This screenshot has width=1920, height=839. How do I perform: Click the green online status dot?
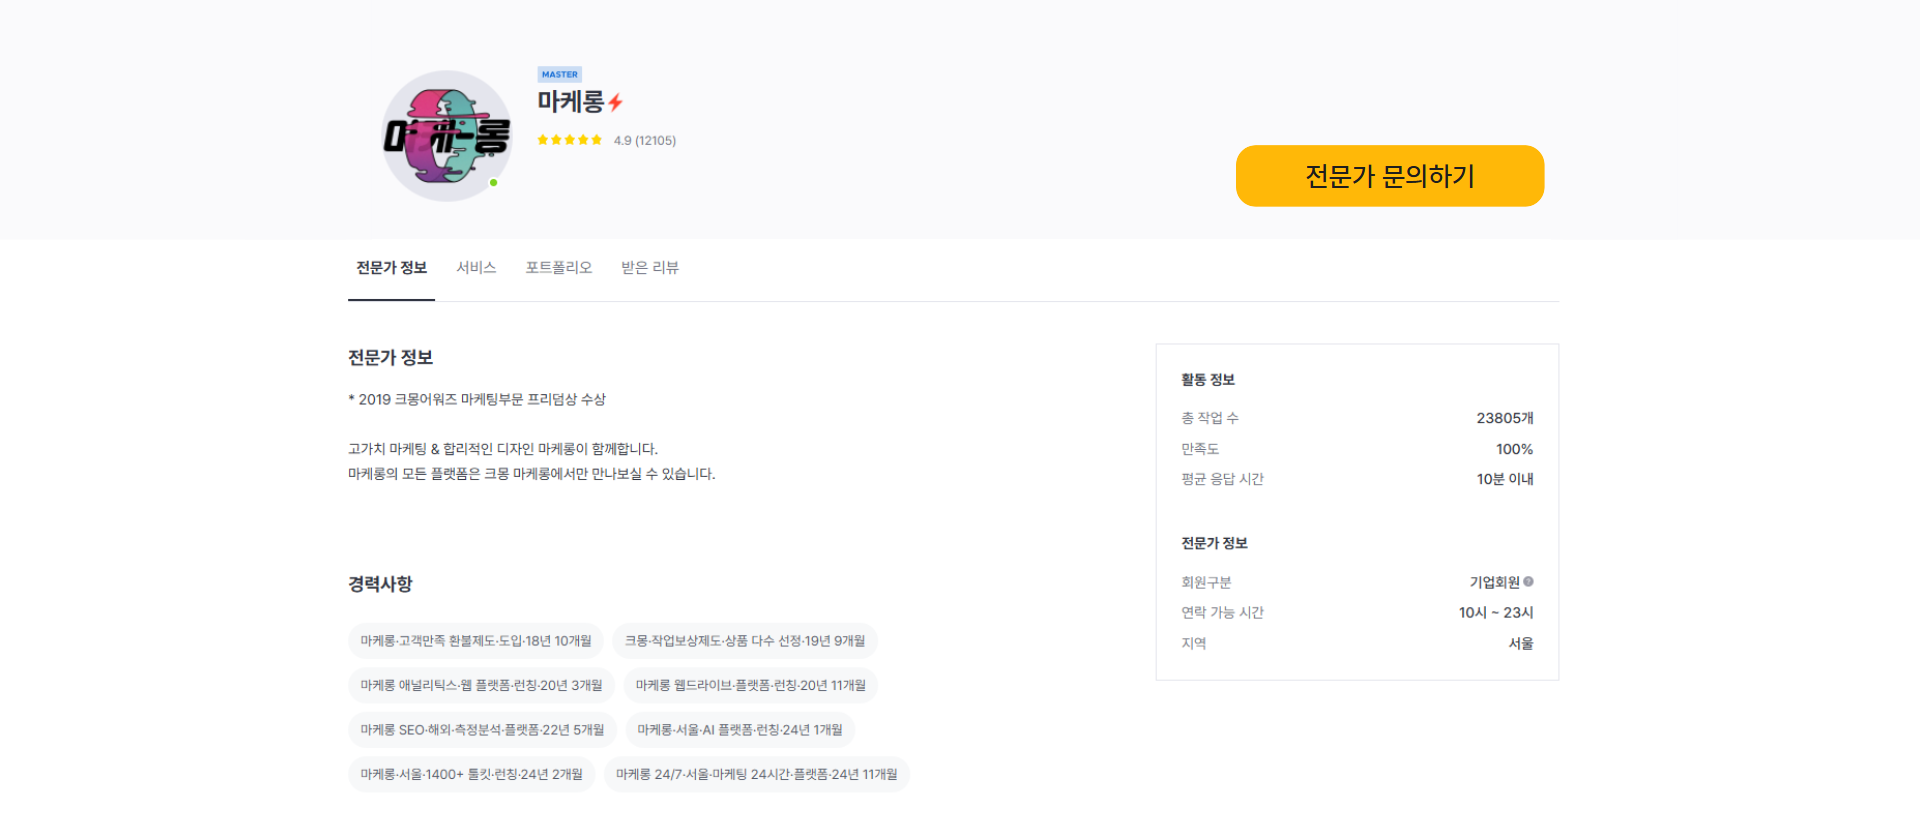tap(493, 183)
